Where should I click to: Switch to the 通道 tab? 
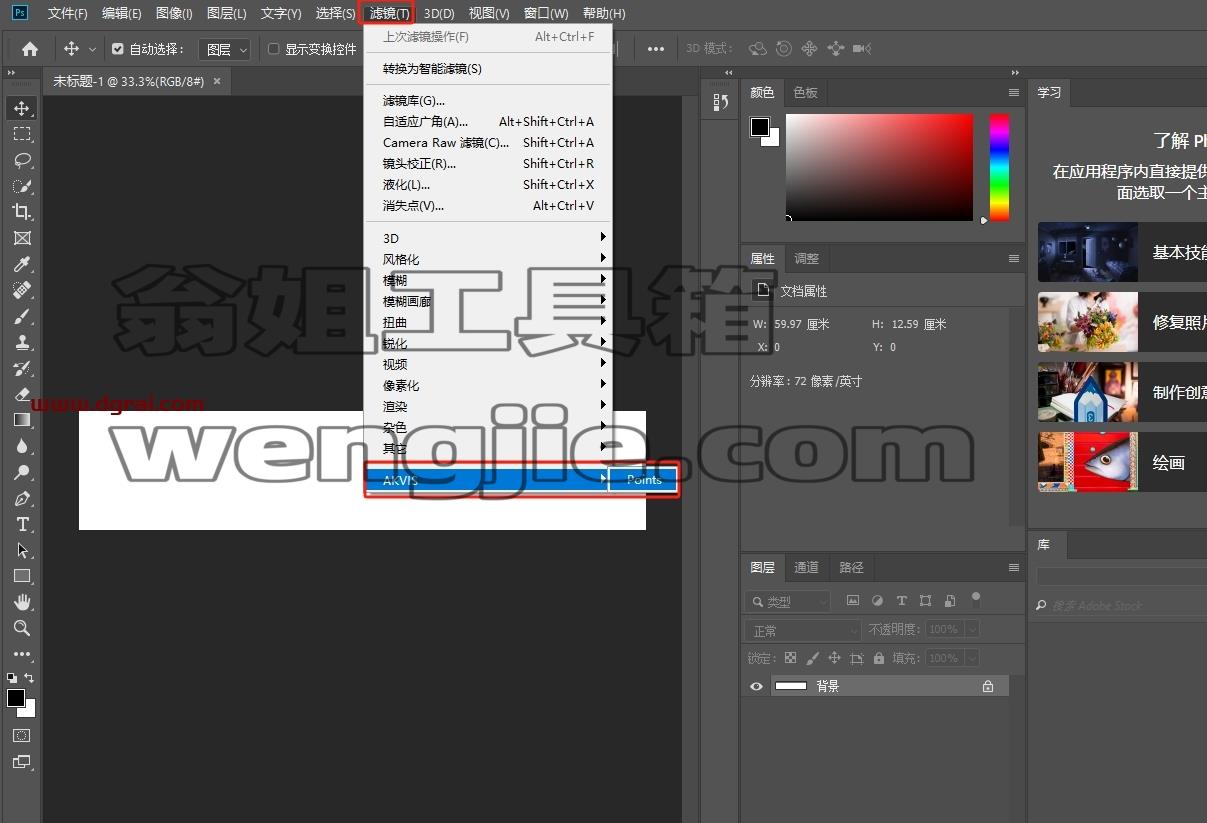pos(806,567)
